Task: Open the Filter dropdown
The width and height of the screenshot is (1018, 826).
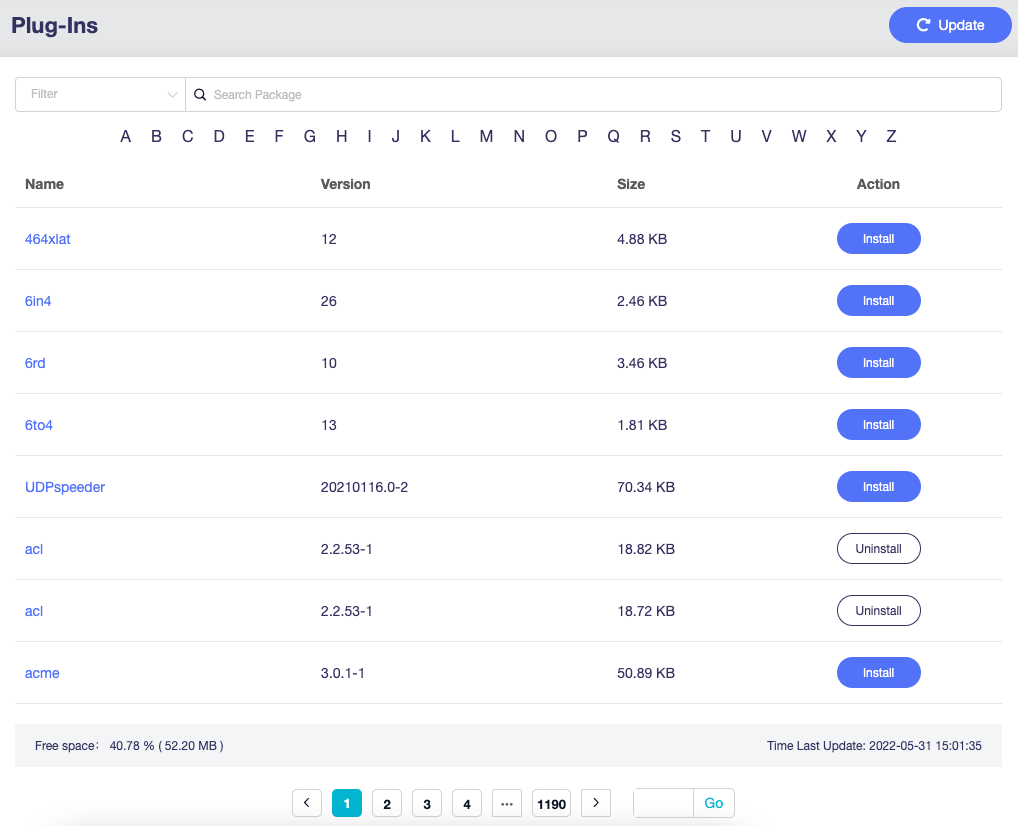Action: tap(101, 94)
